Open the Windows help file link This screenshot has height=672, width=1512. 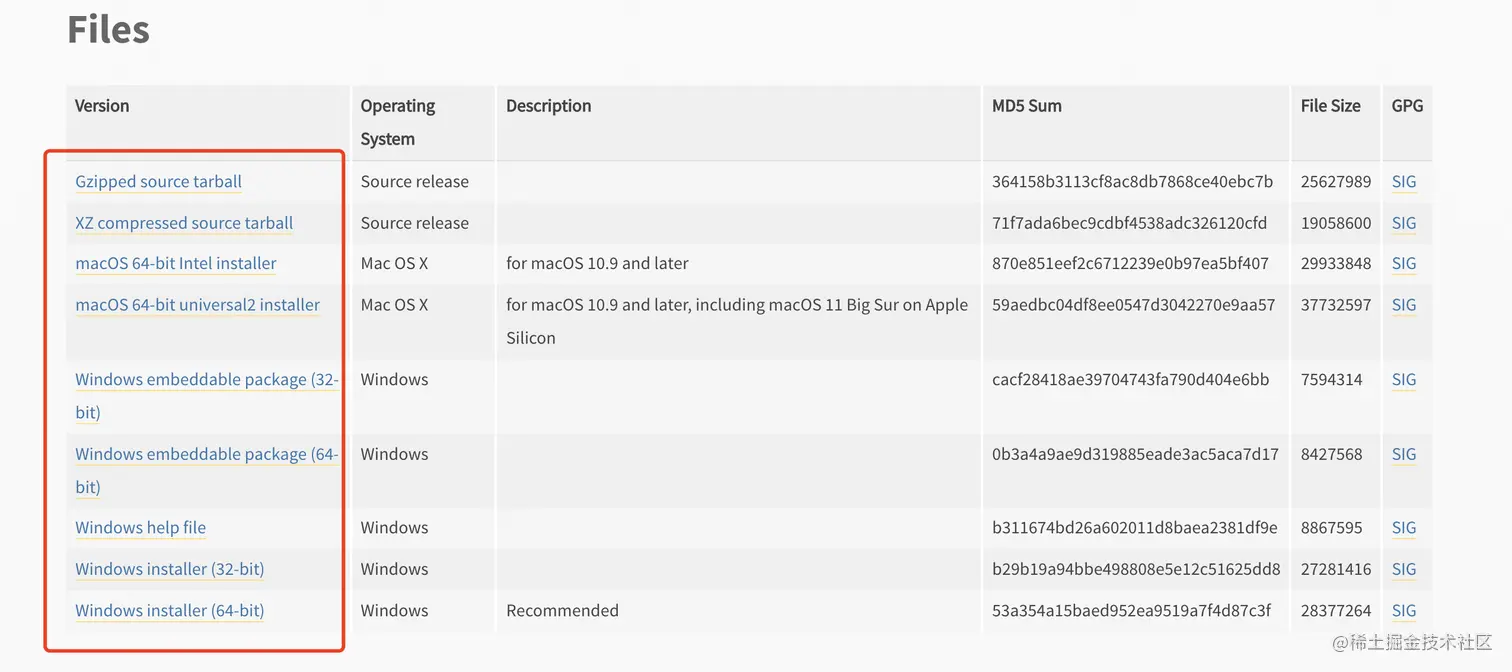pos(140,528)
